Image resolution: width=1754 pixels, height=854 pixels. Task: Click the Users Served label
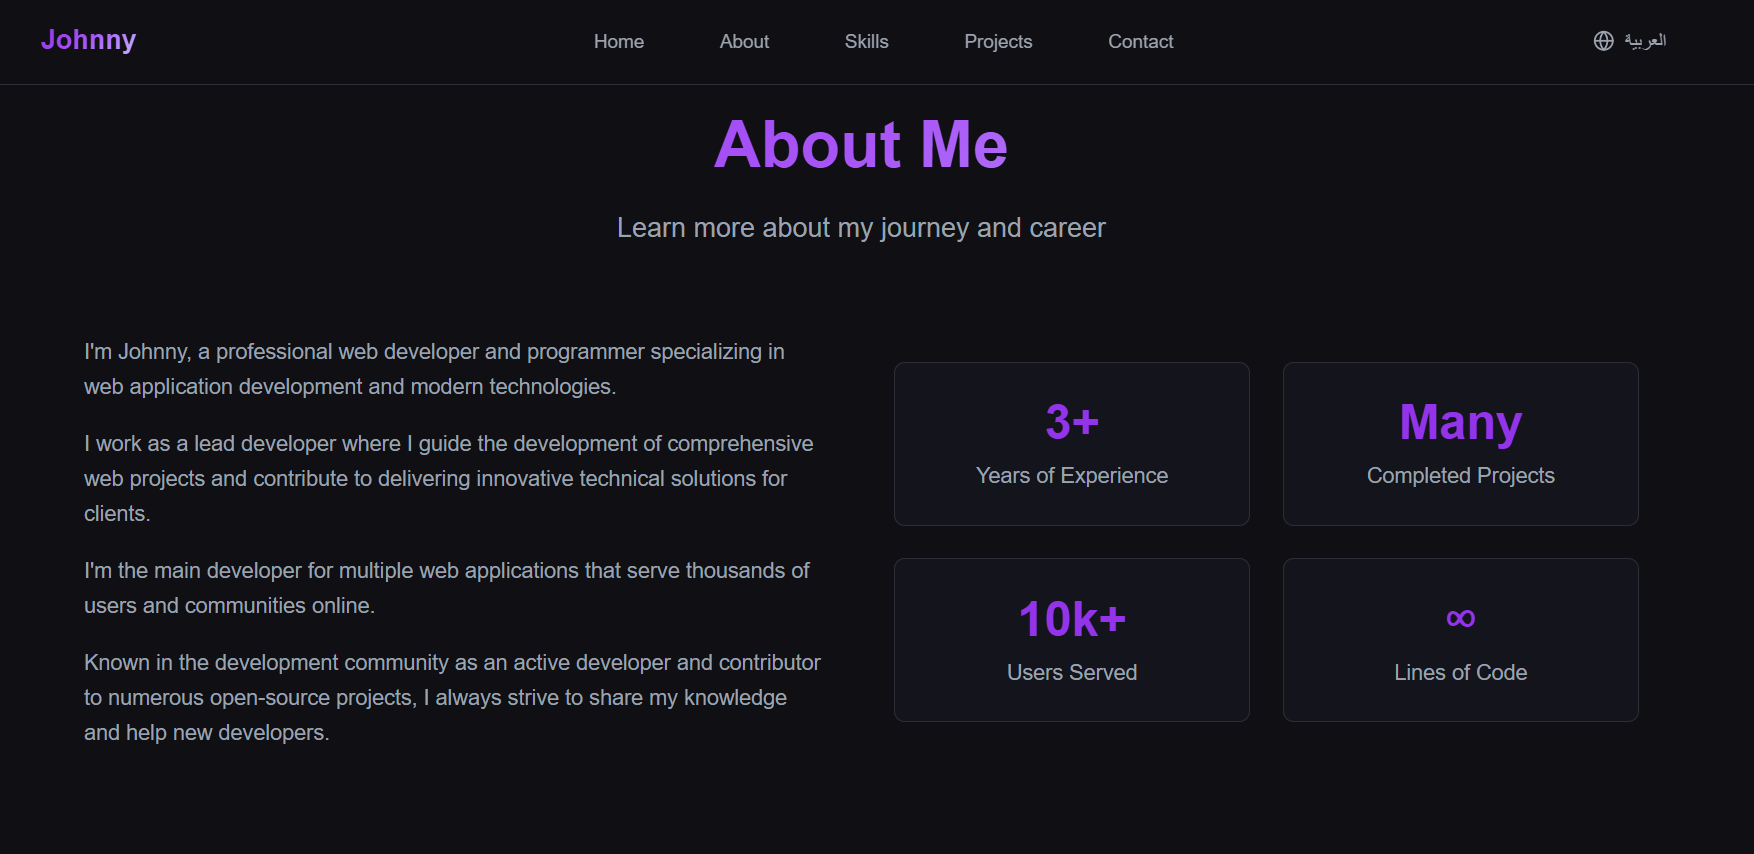tap(1072, 673)
